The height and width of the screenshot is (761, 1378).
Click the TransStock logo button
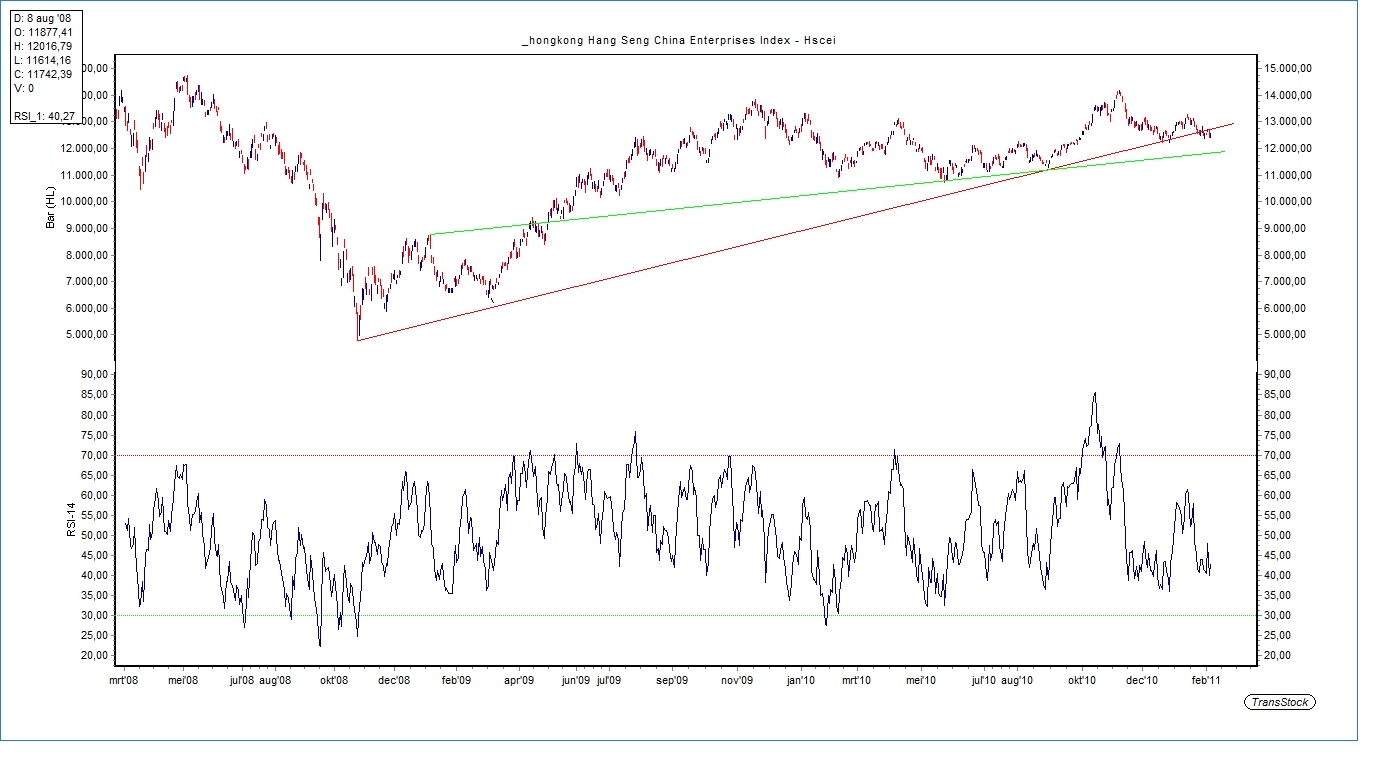point(1281,702)
